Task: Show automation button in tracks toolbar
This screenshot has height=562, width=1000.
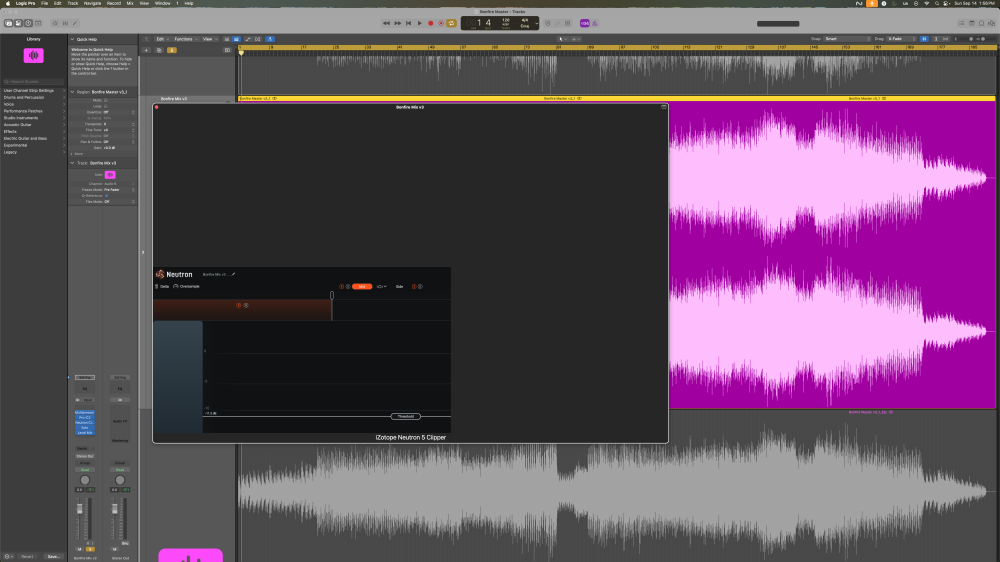Action: click(x=248, y=39)
